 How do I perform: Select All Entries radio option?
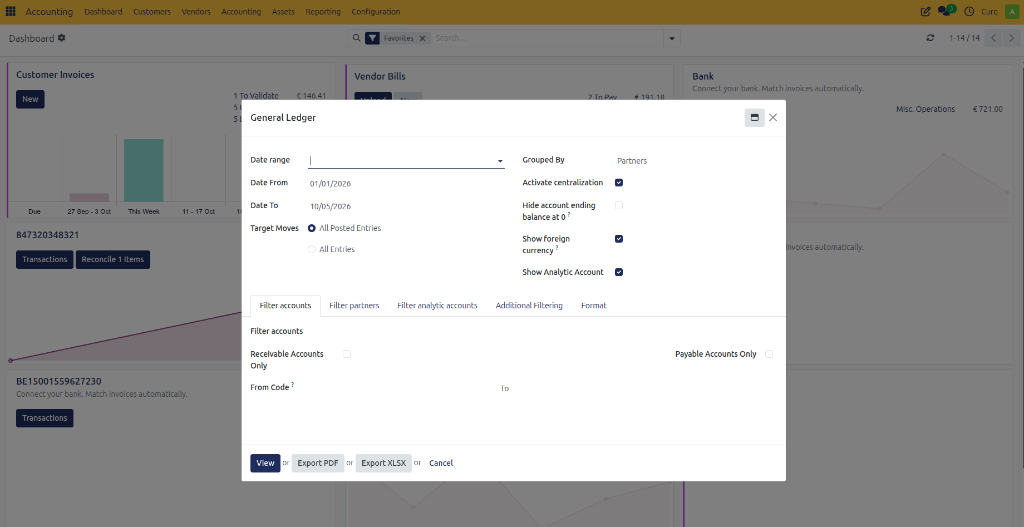(312, 249)
